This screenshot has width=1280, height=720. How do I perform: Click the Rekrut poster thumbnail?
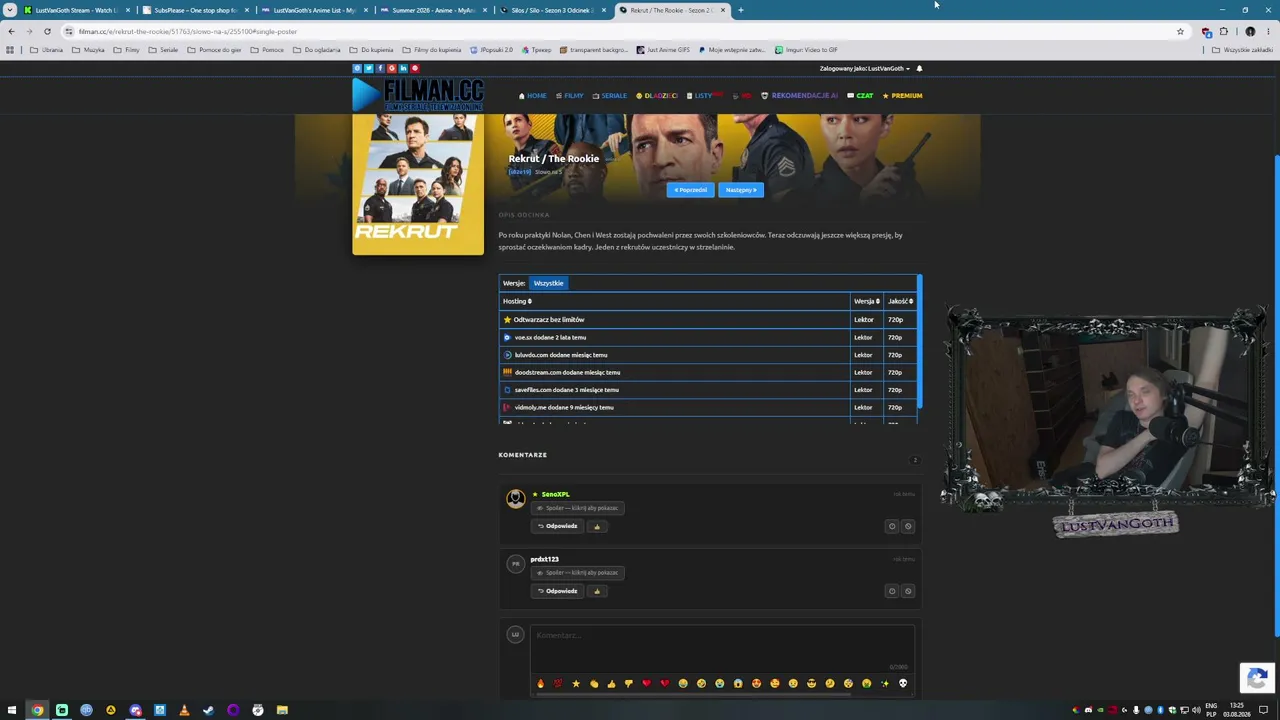(x=418, y=184)
